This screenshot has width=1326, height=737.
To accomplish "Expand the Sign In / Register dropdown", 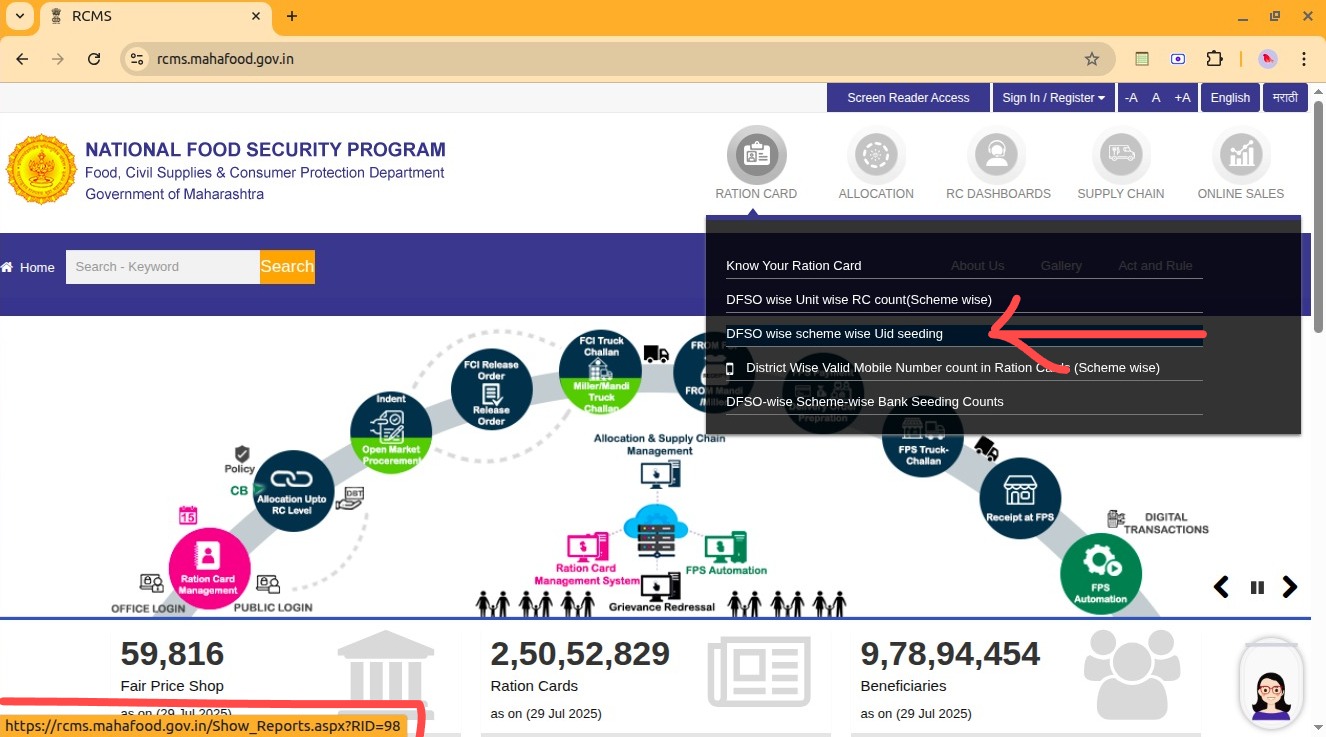I will [x=1053, y=98].
